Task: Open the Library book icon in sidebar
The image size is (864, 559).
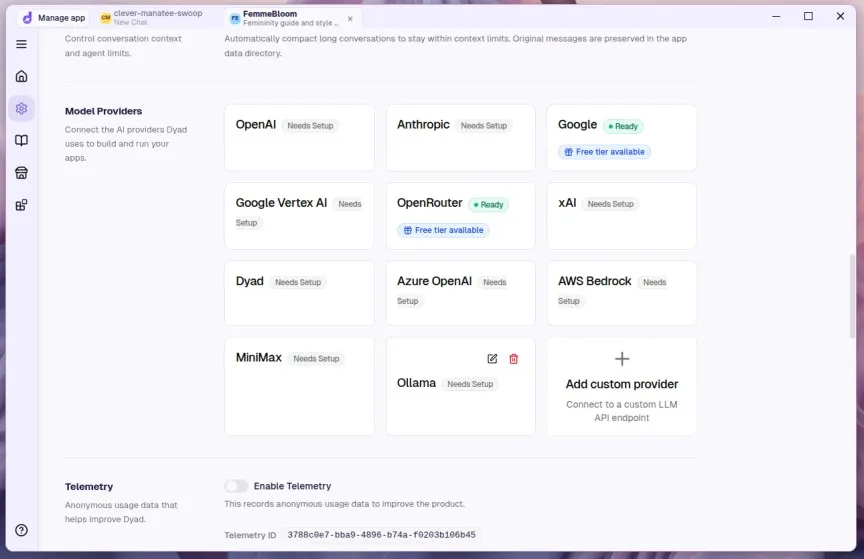Action: [x=21, y=141]
